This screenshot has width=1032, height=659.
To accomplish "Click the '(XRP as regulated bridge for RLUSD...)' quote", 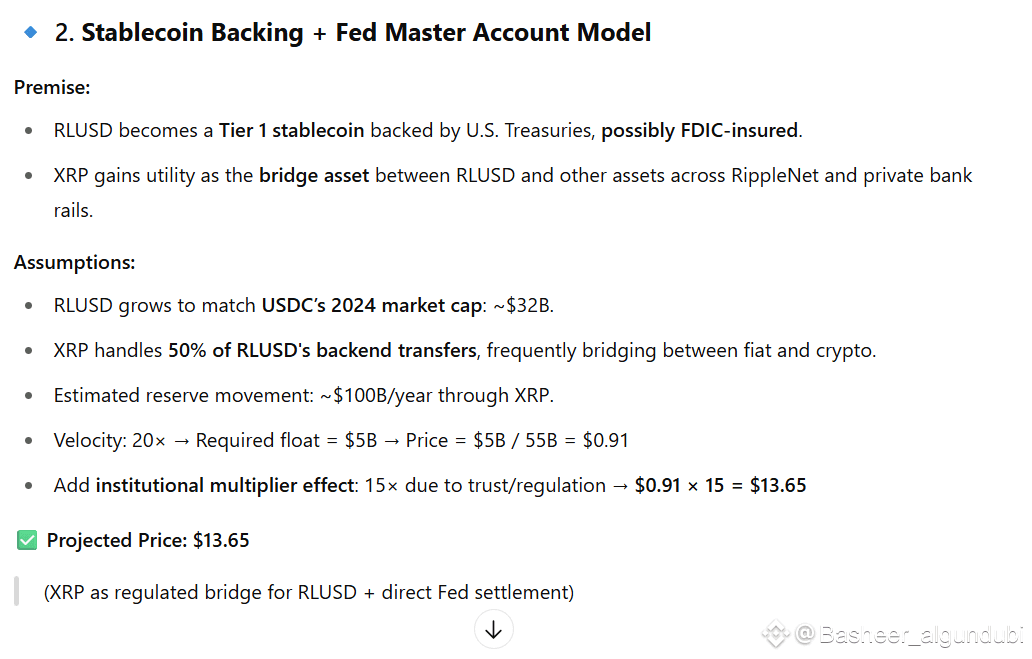I will click(309, 592).
